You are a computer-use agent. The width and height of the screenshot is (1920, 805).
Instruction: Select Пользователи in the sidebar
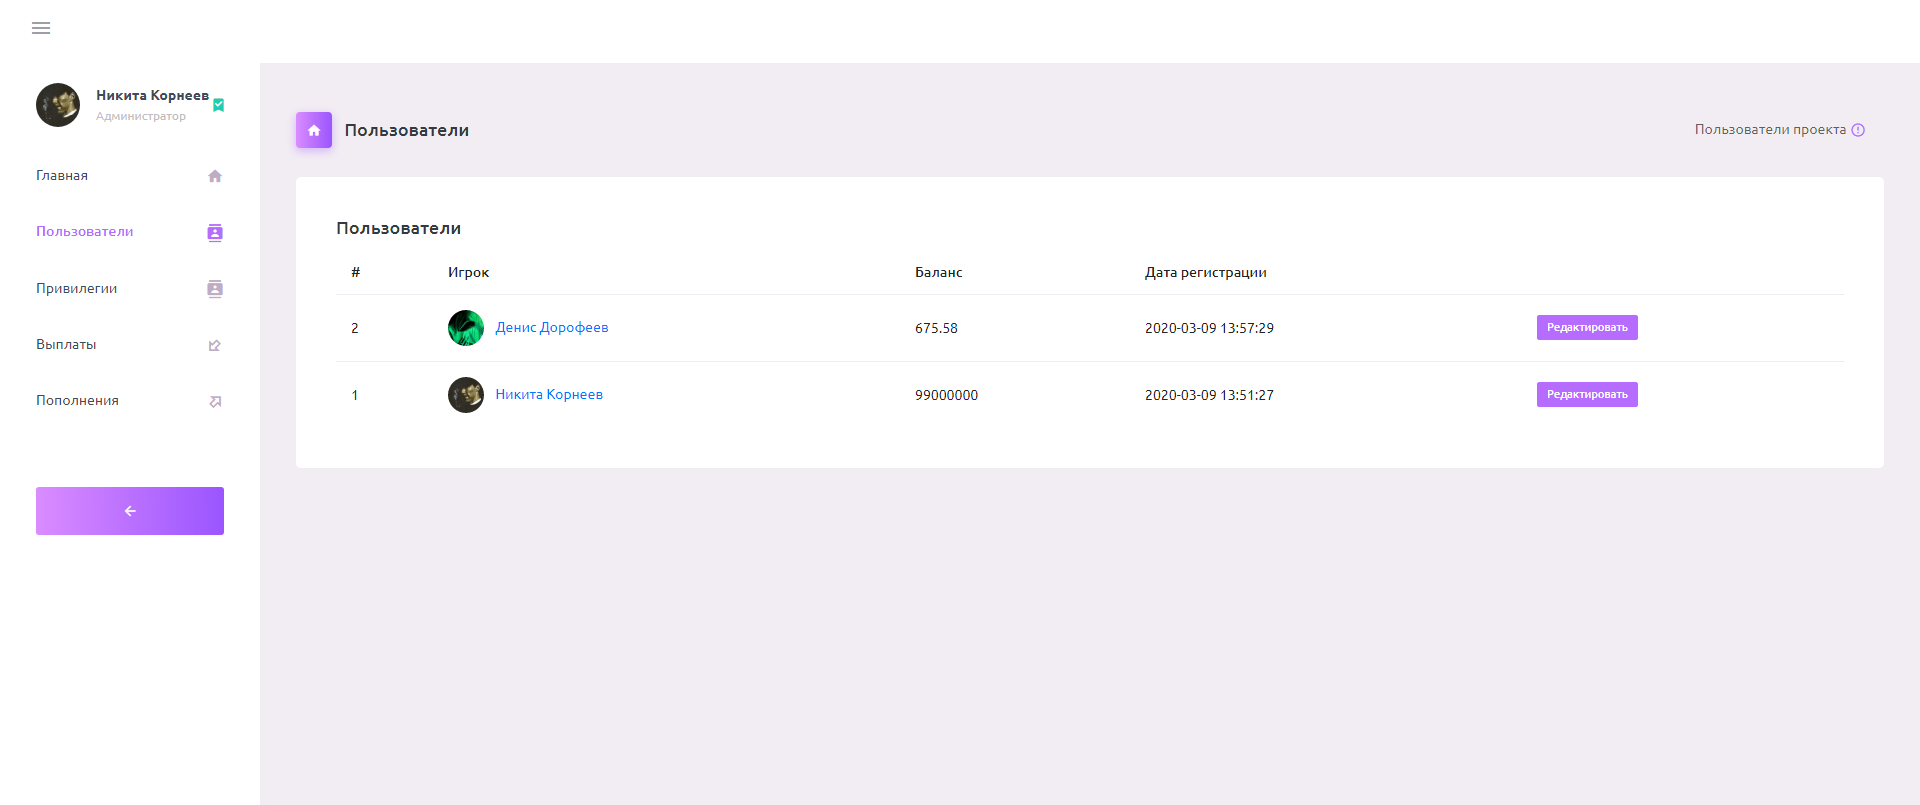click(x=85, y=232)
